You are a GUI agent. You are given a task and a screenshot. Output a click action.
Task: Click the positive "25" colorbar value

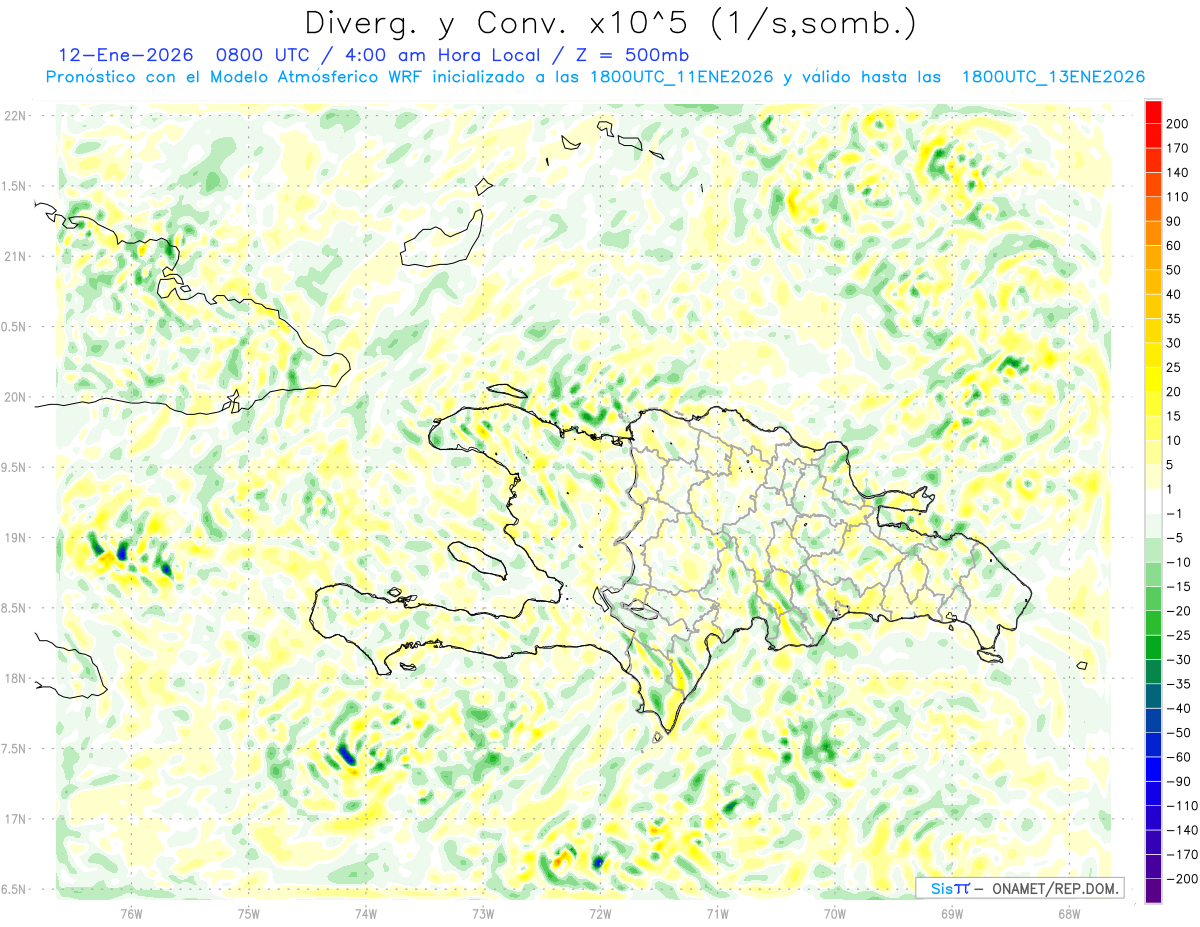tap(1175, 367)
